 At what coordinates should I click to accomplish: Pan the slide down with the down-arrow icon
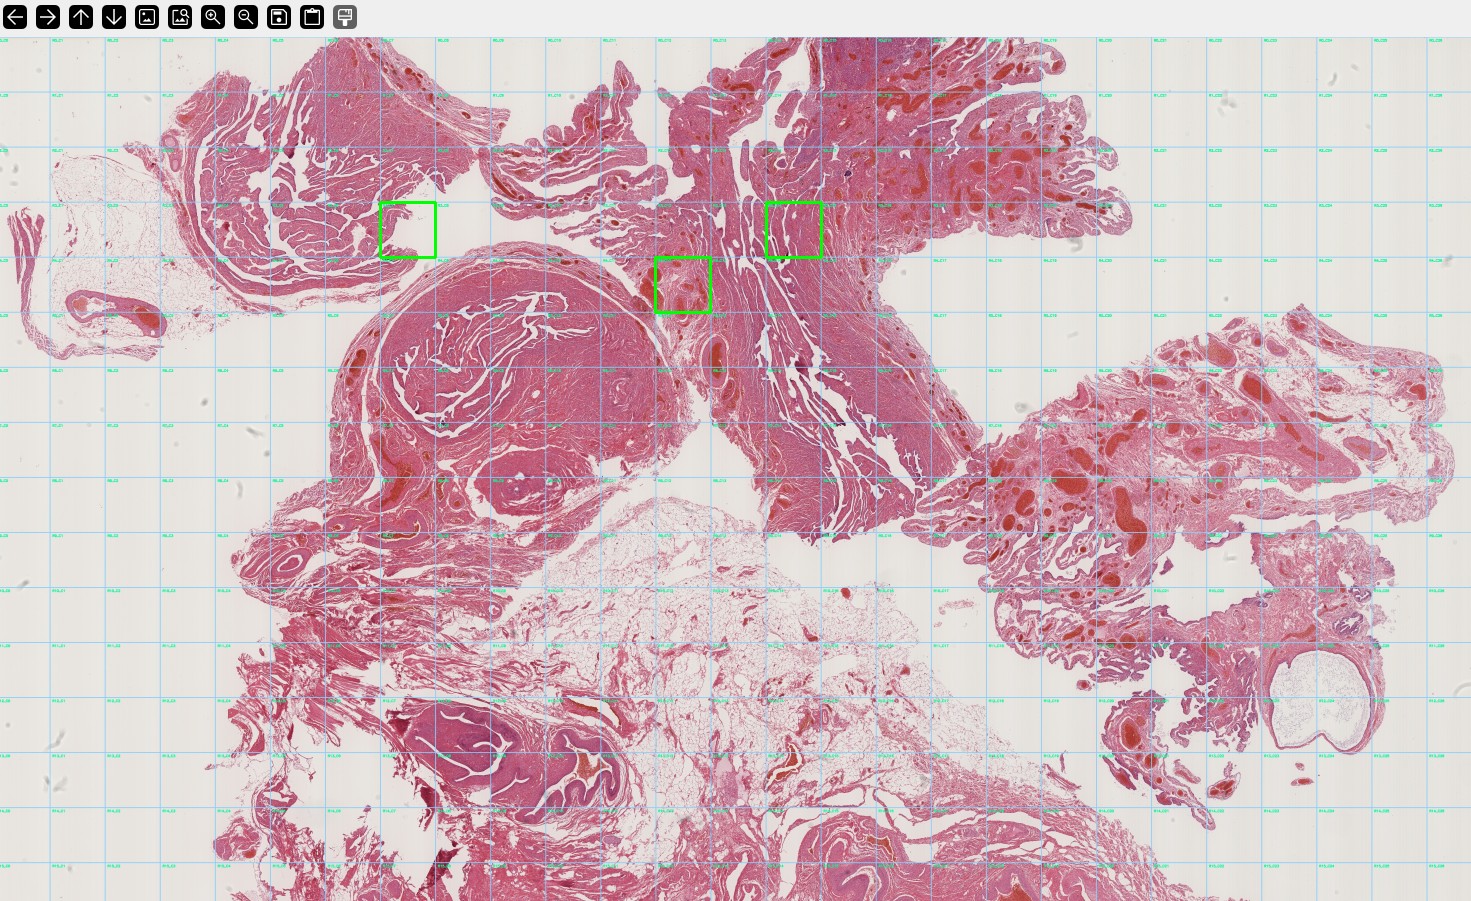click(x=113, y=16)
